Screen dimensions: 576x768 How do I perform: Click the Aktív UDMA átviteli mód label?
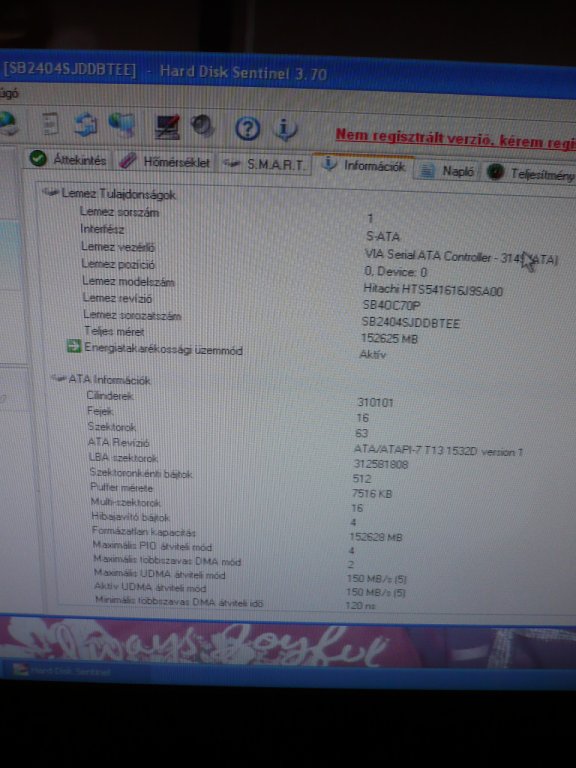(150, 587)
